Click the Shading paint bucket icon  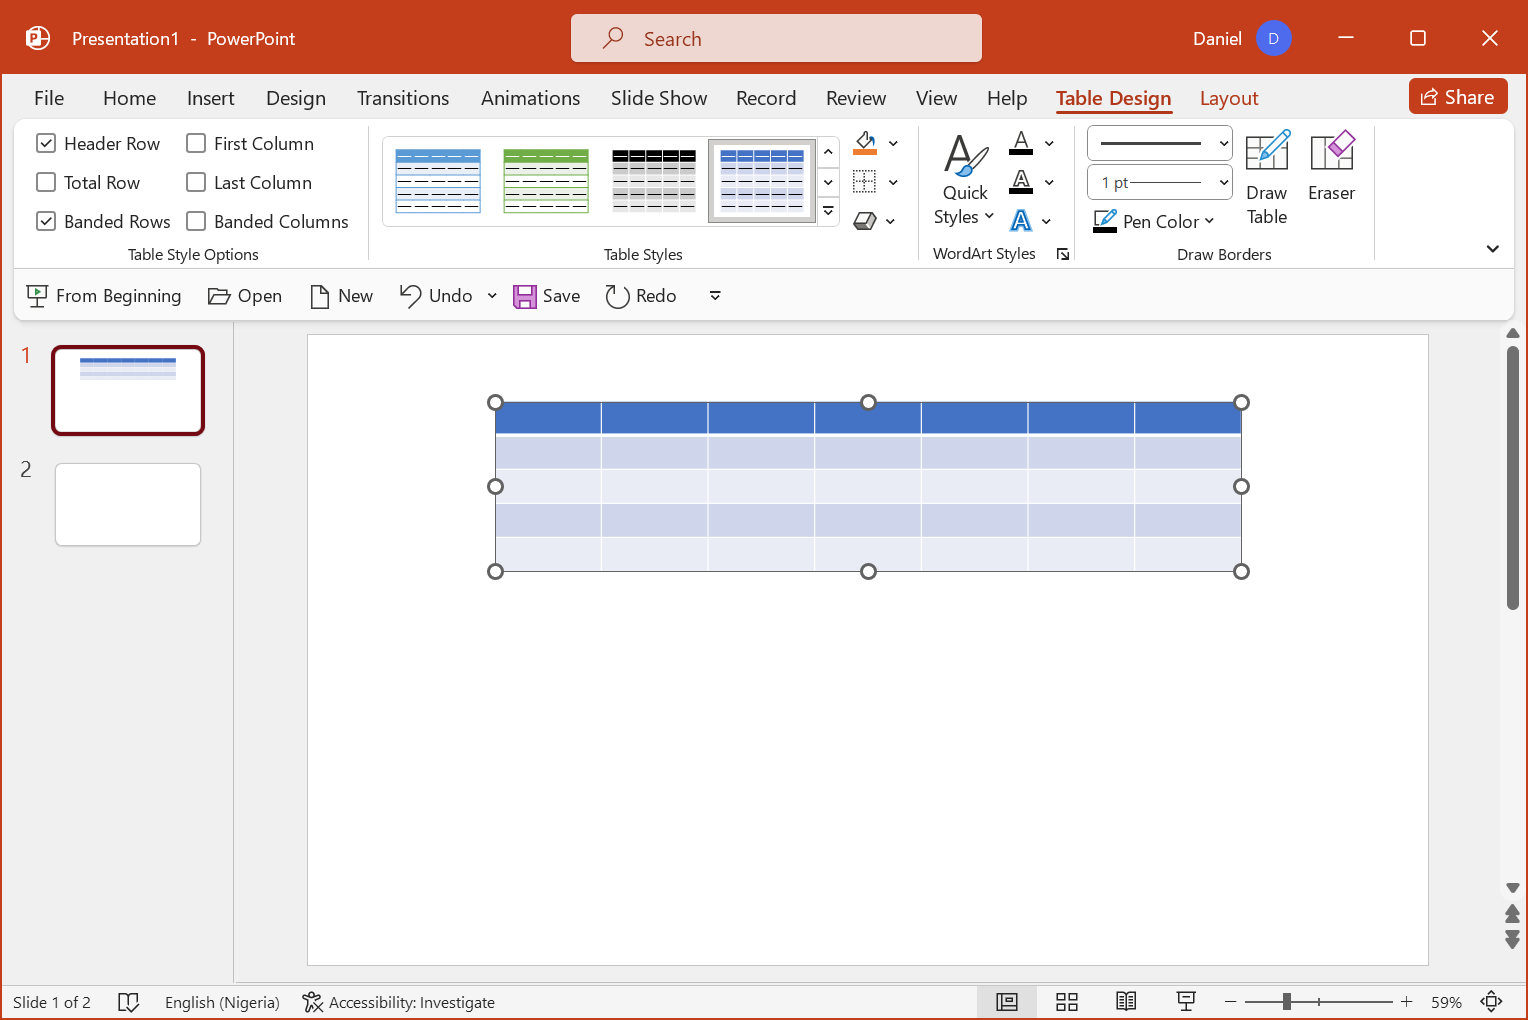[x=865, y=143]
